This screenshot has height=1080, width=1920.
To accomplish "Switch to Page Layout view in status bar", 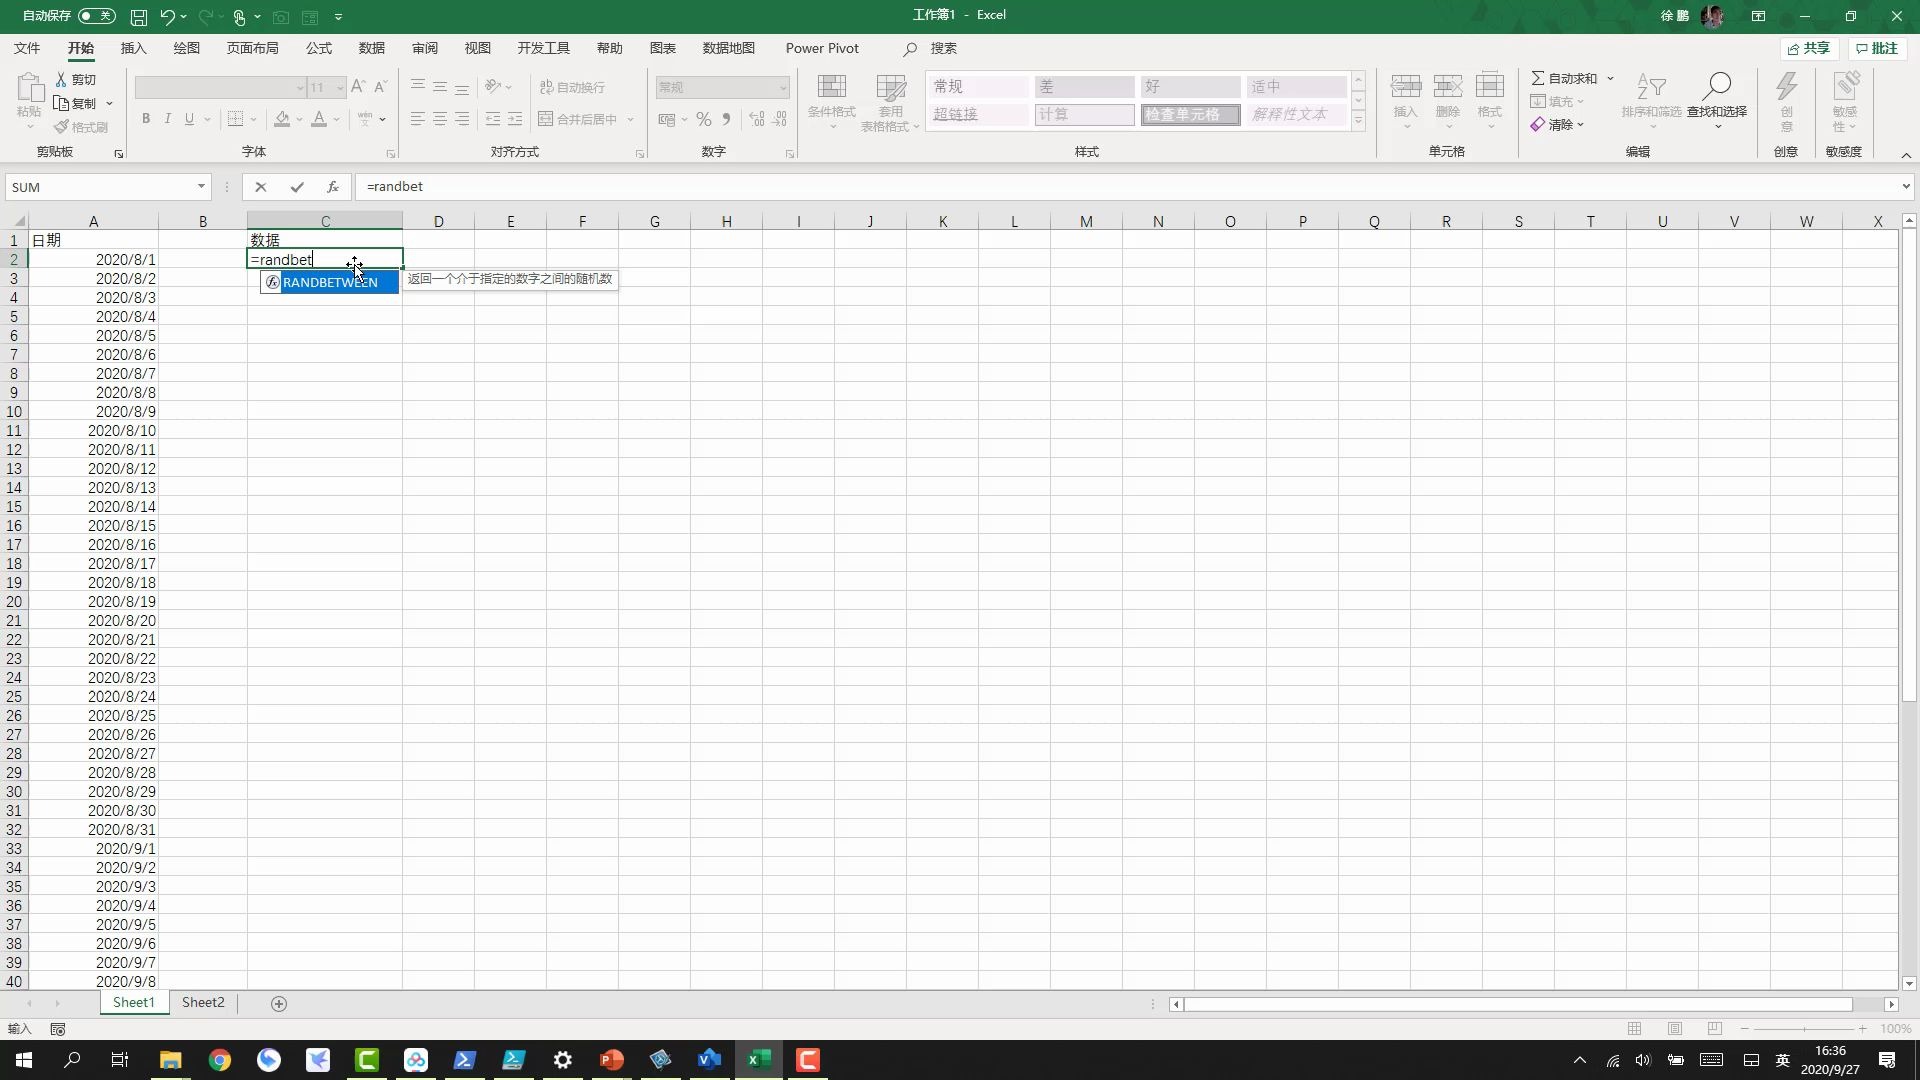I will (1674, 1029).
